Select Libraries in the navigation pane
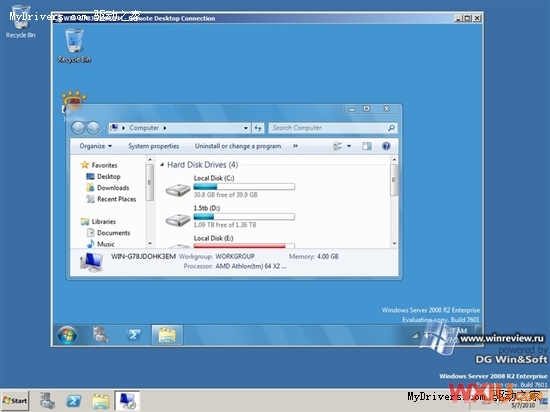The image size is (550, 412). [98, 221]
